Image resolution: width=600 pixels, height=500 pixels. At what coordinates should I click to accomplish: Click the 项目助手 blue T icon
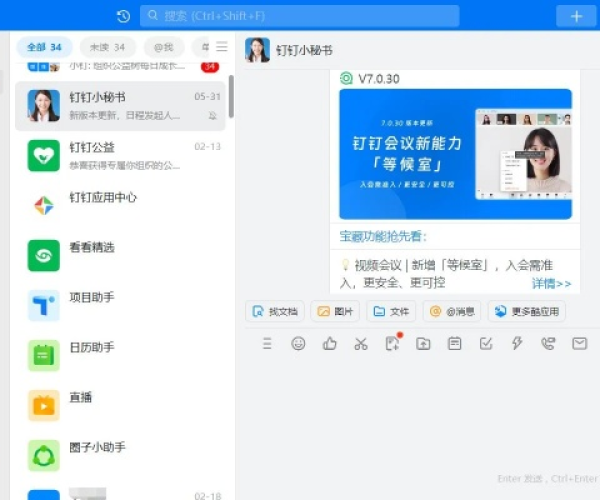44,306
